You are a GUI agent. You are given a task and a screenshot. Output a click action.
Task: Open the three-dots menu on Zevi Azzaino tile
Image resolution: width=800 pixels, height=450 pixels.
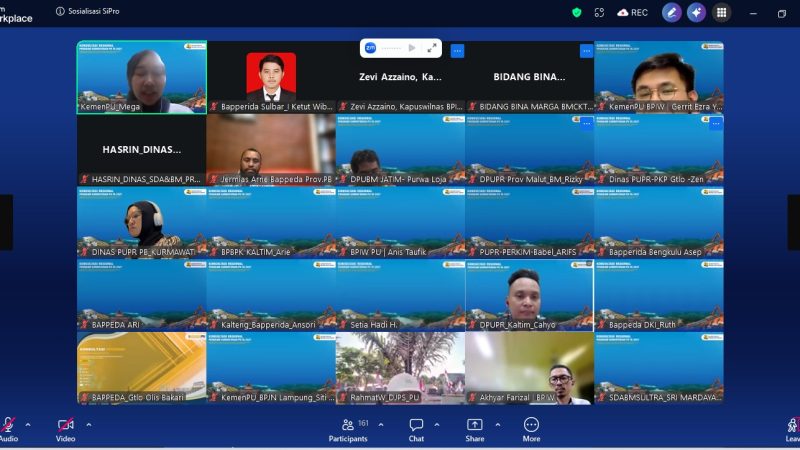click(x=457, y=50)
